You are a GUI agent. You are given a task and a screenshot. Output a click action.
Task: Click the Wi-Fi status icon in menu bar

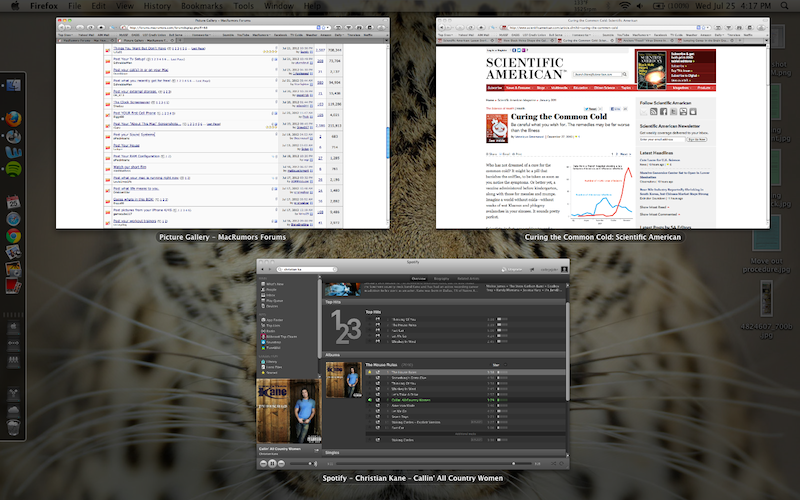[624, 6]
